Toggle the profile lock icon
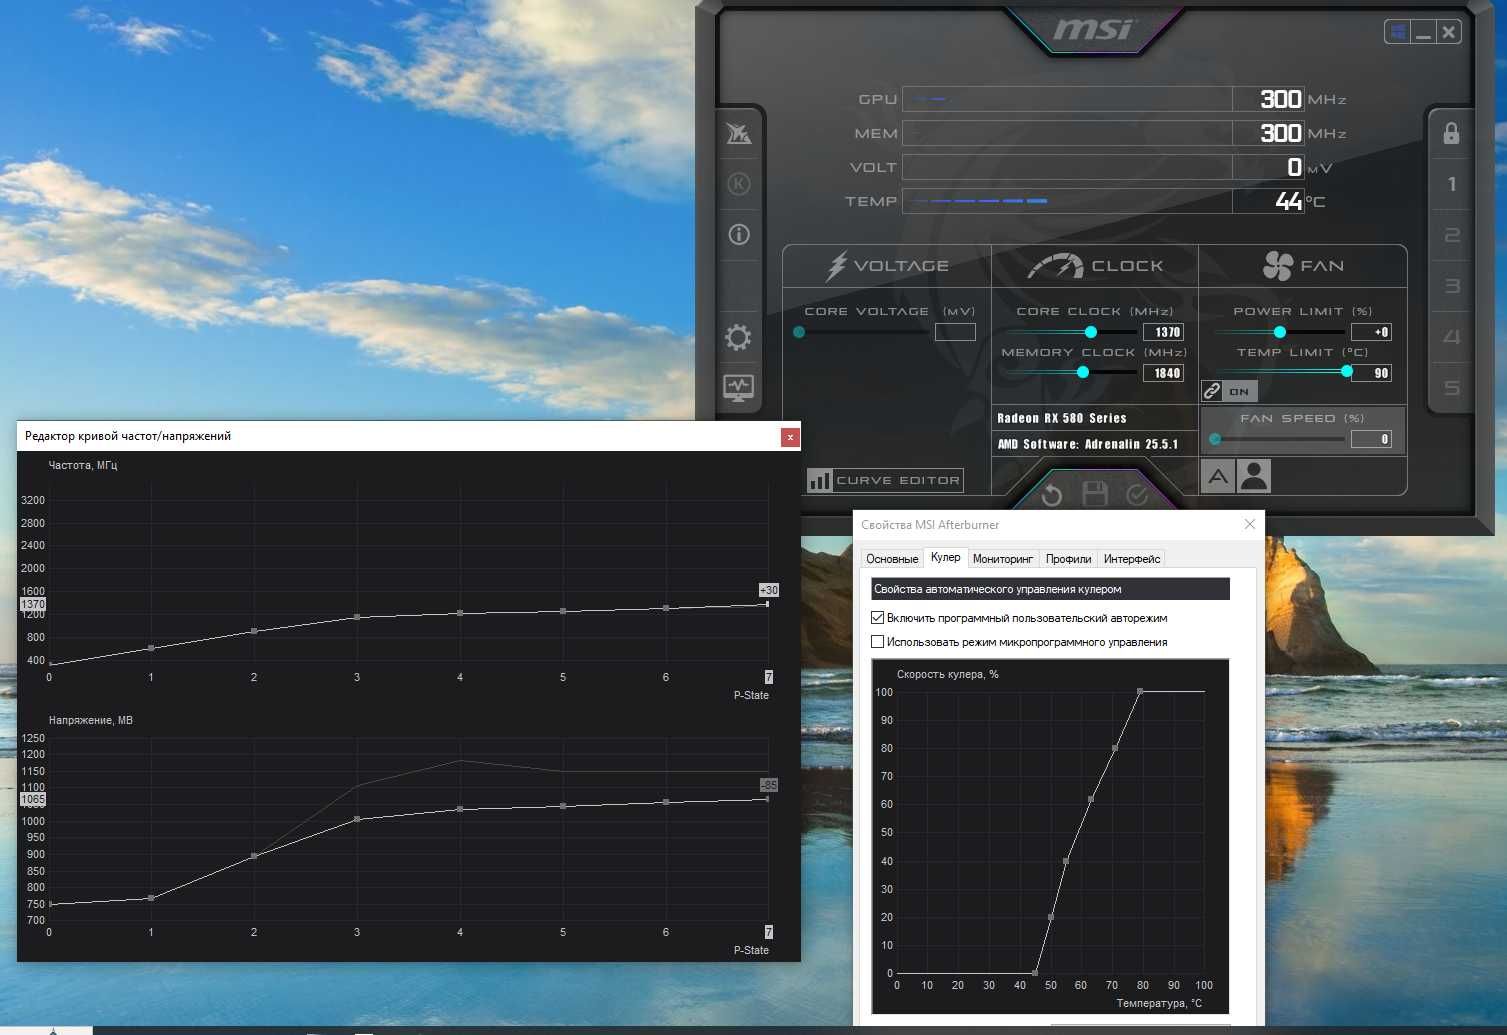The image size is (1507, 1035). pos(1451,133)
